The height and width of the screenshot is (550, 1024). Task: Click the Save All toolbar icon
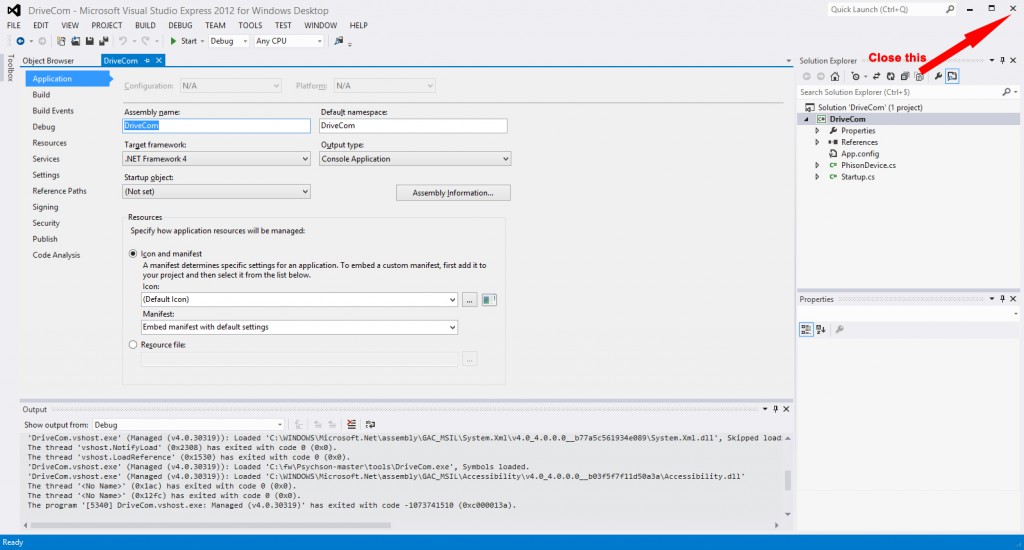(x=103, y=41)
